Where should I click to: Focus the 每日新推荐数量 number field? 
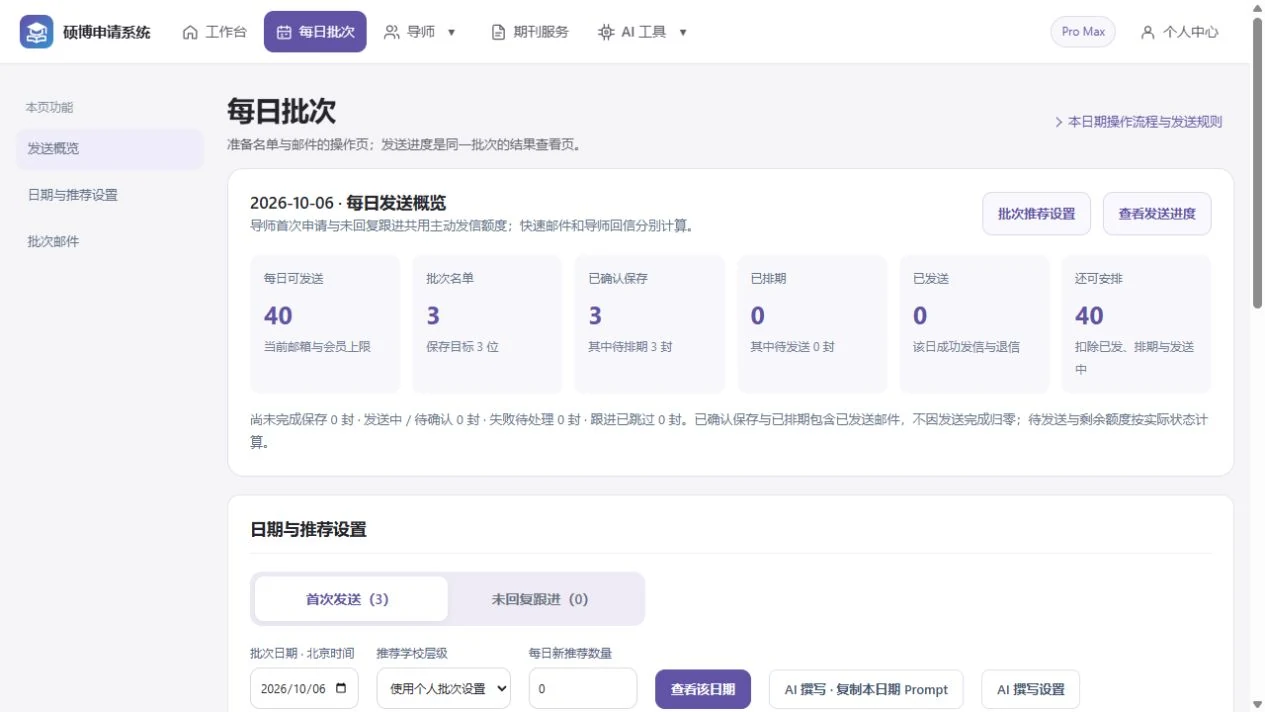point(583,688)
